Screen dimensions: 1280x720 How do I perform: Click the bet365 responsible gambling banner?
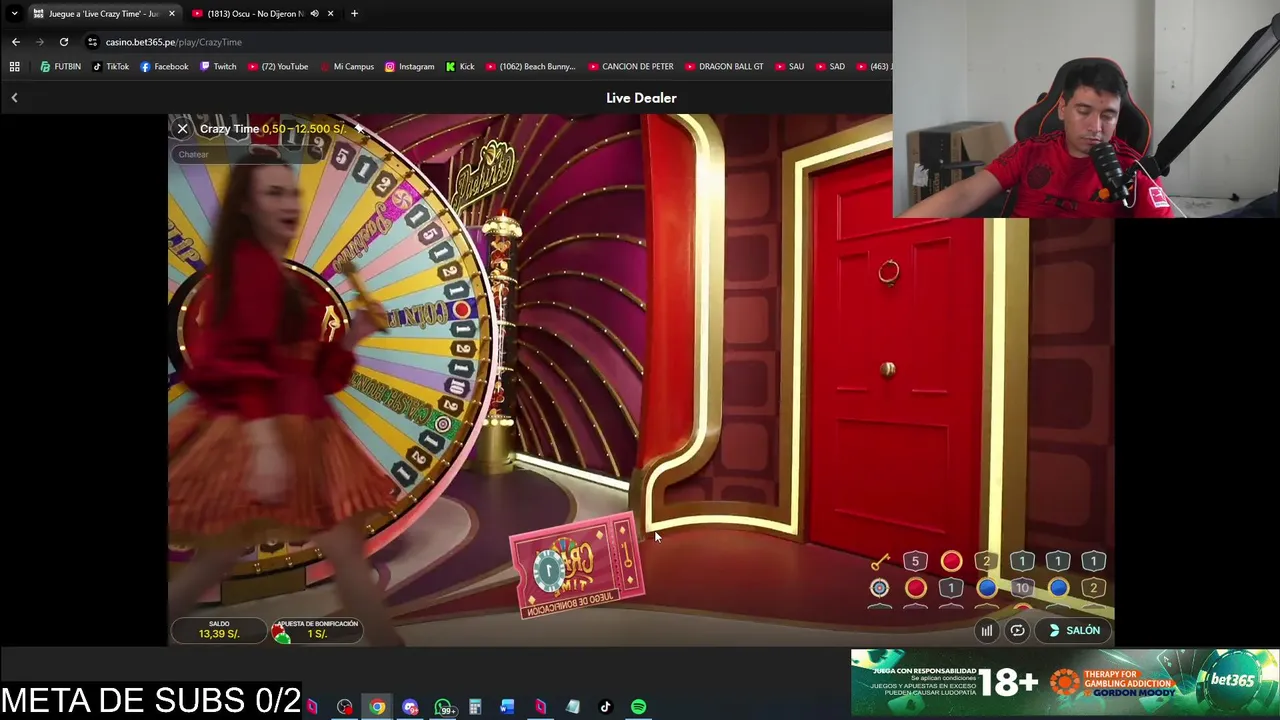1065,683
